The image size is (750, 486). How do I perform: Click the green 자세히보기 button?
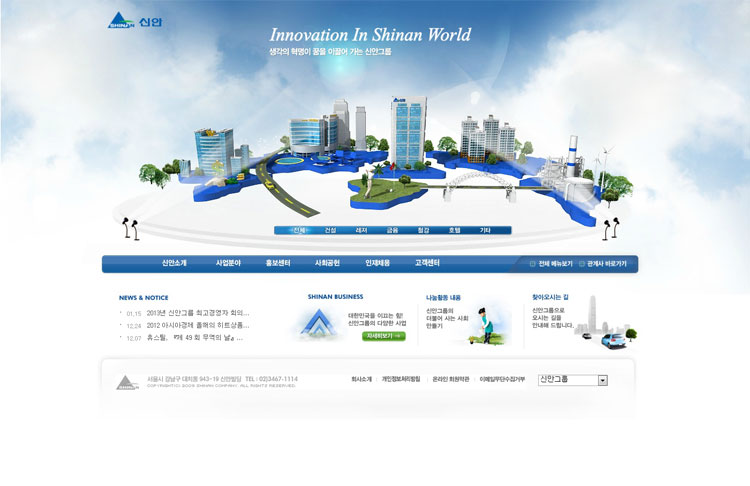click(384, 336)
